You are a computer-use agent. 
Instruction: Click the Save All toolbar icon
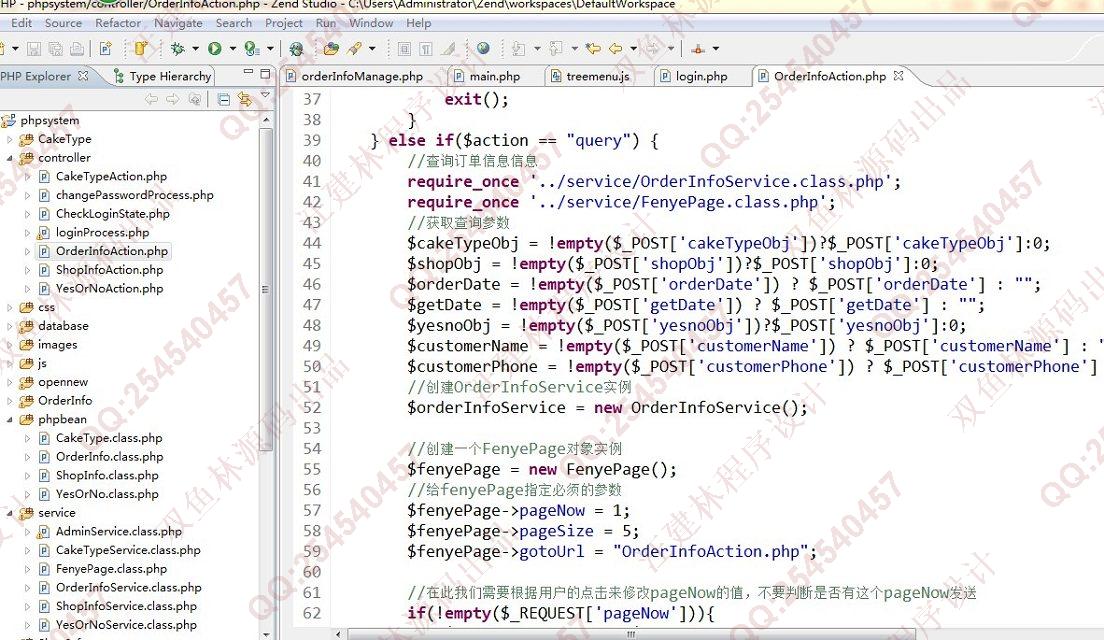[x=55, y=49]
